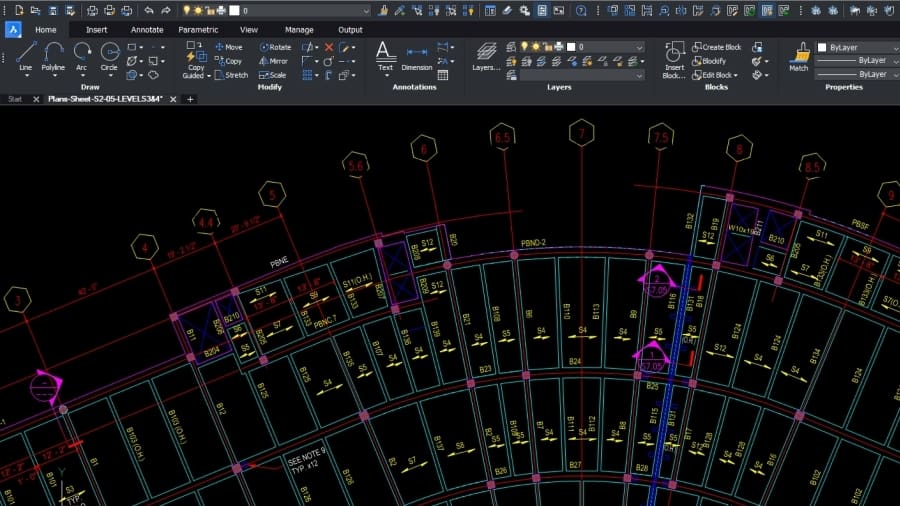Click the Copy Guided icon
The width and height of the screenshot is (900, 506).
click(x=196, y=52)
